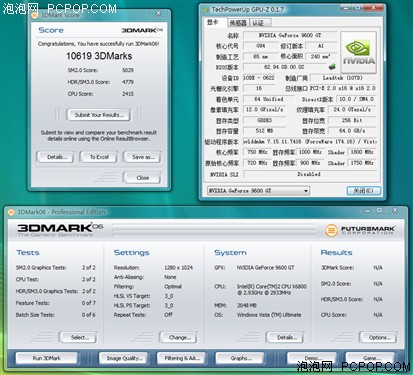Click the 关闭(C) button in GPU-Z
The height and width of the screenshot is (375, 413).
(x=364, y=191)
